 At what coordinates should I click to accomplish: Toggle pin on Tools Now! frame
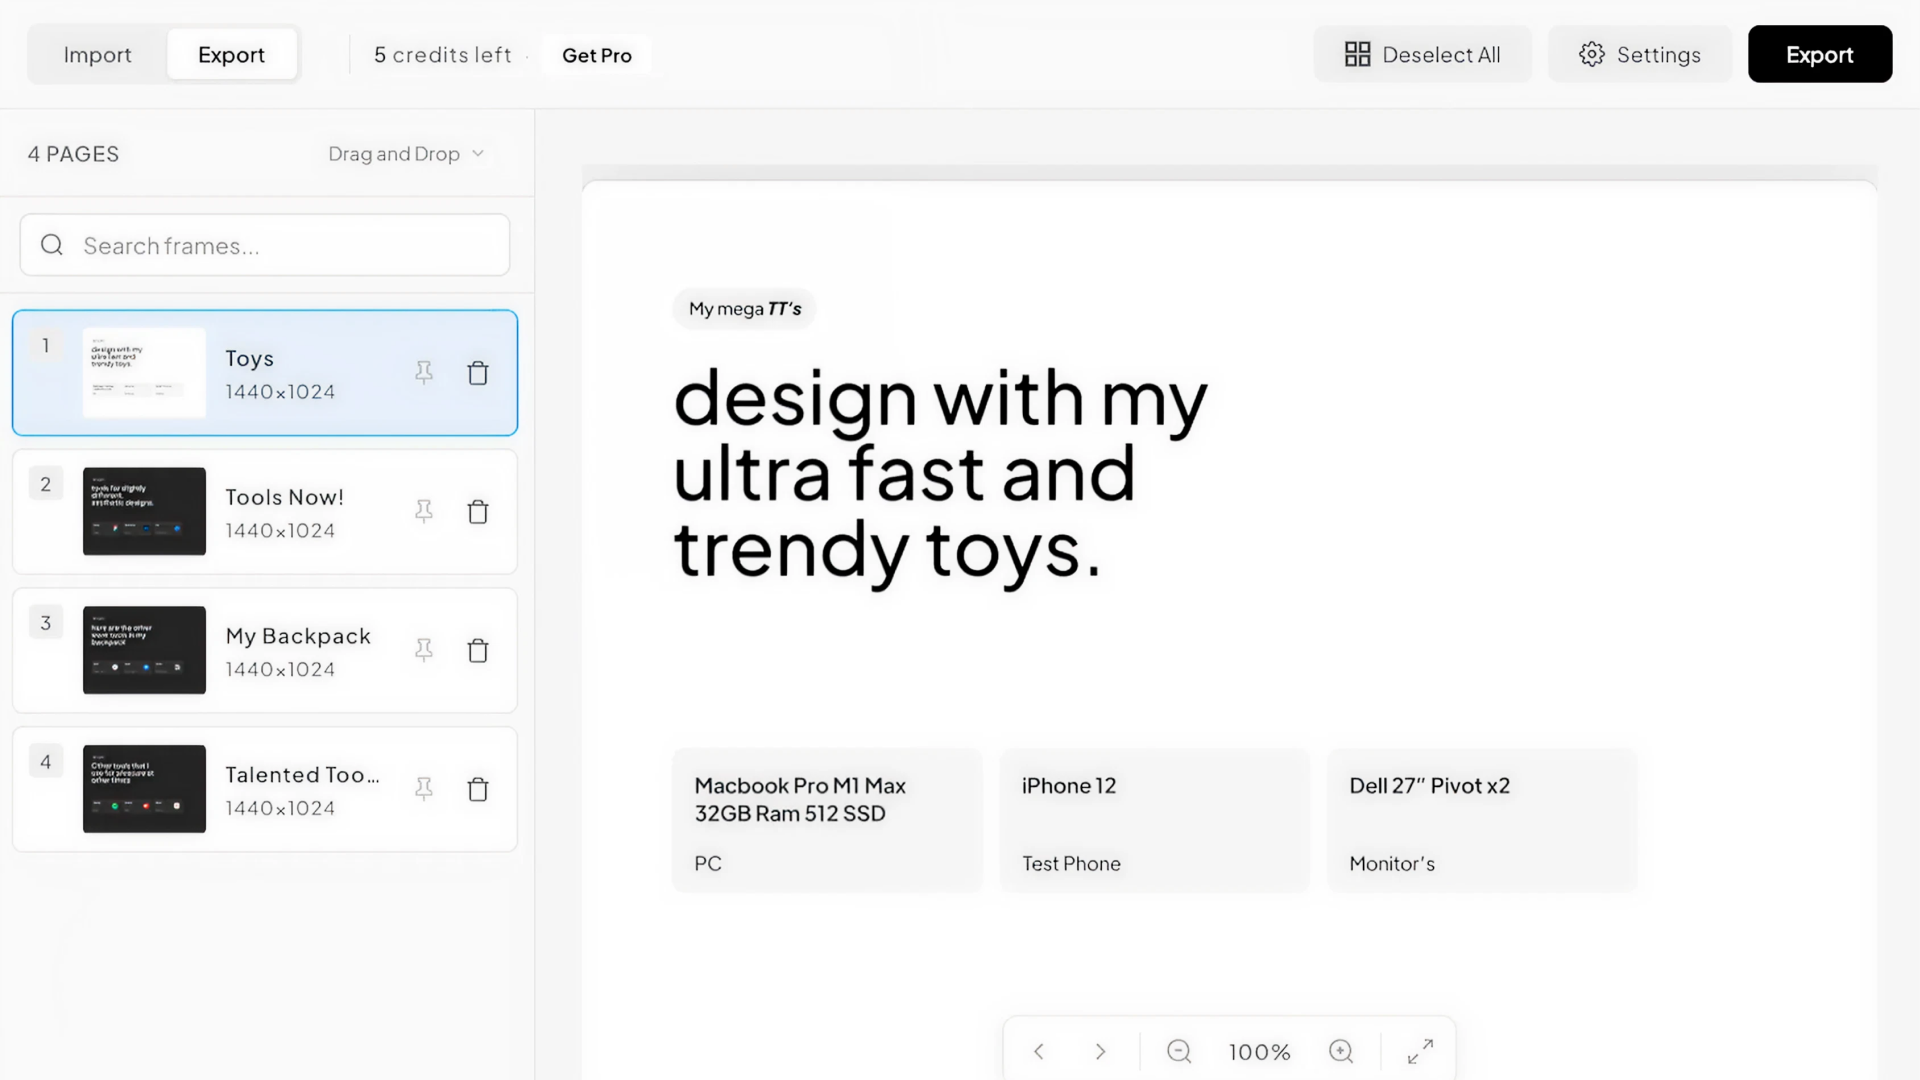[x=424, y=512]
